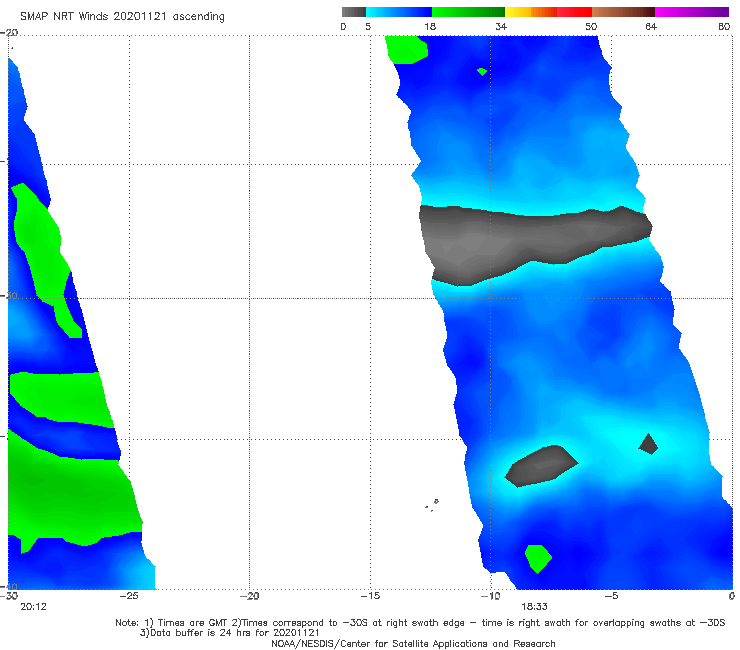The height and width of the screenshot is (650, 740).
Task: Click the "-20" latitude label at top left
Action: point(9,33)
